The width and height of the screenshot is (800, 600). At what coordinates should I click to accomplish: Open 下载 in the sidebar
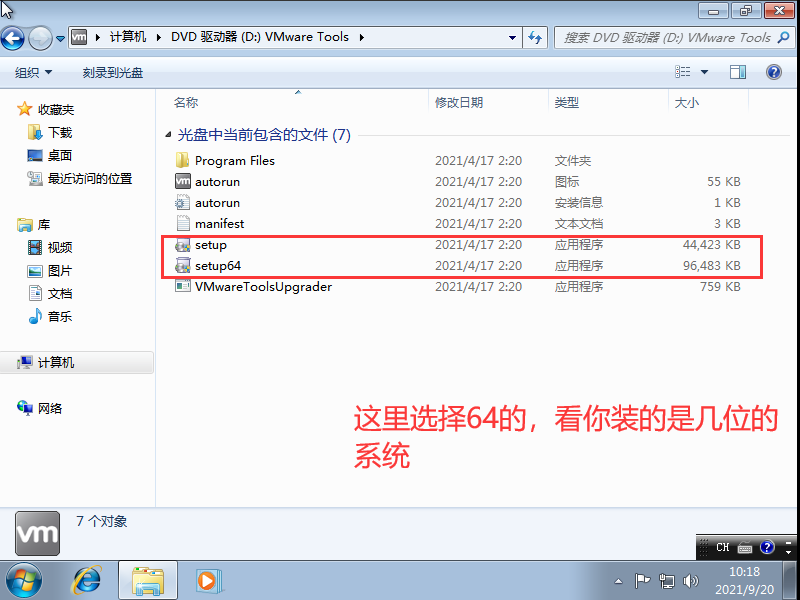point(50,133)
